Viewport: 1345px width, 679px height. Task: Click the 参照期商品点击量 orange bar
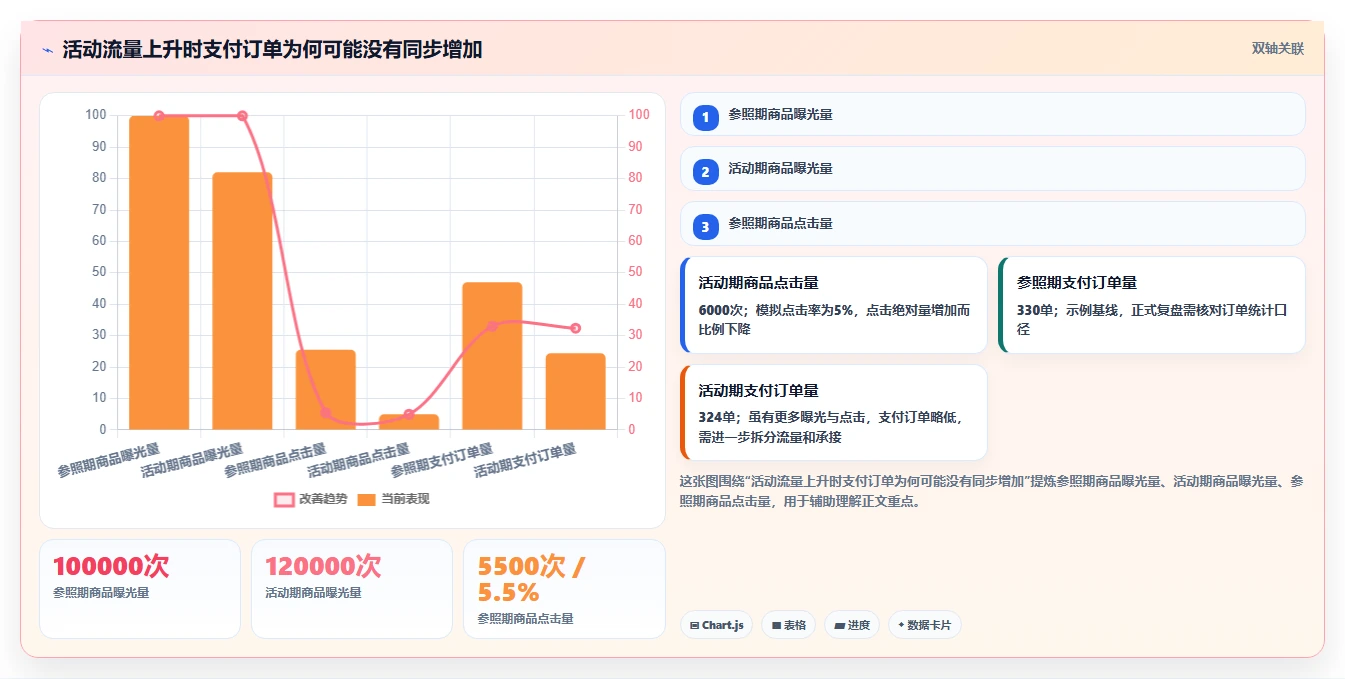tap(325, 390)
